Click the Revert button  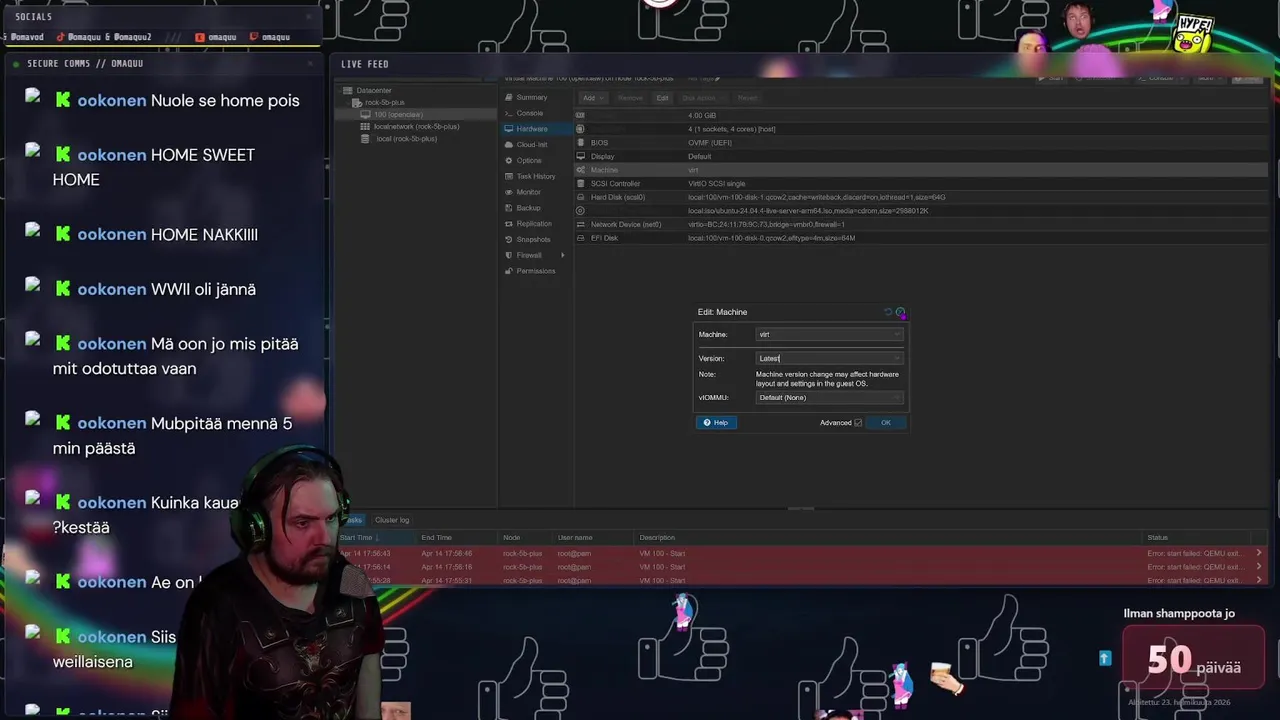coord(747,98)
